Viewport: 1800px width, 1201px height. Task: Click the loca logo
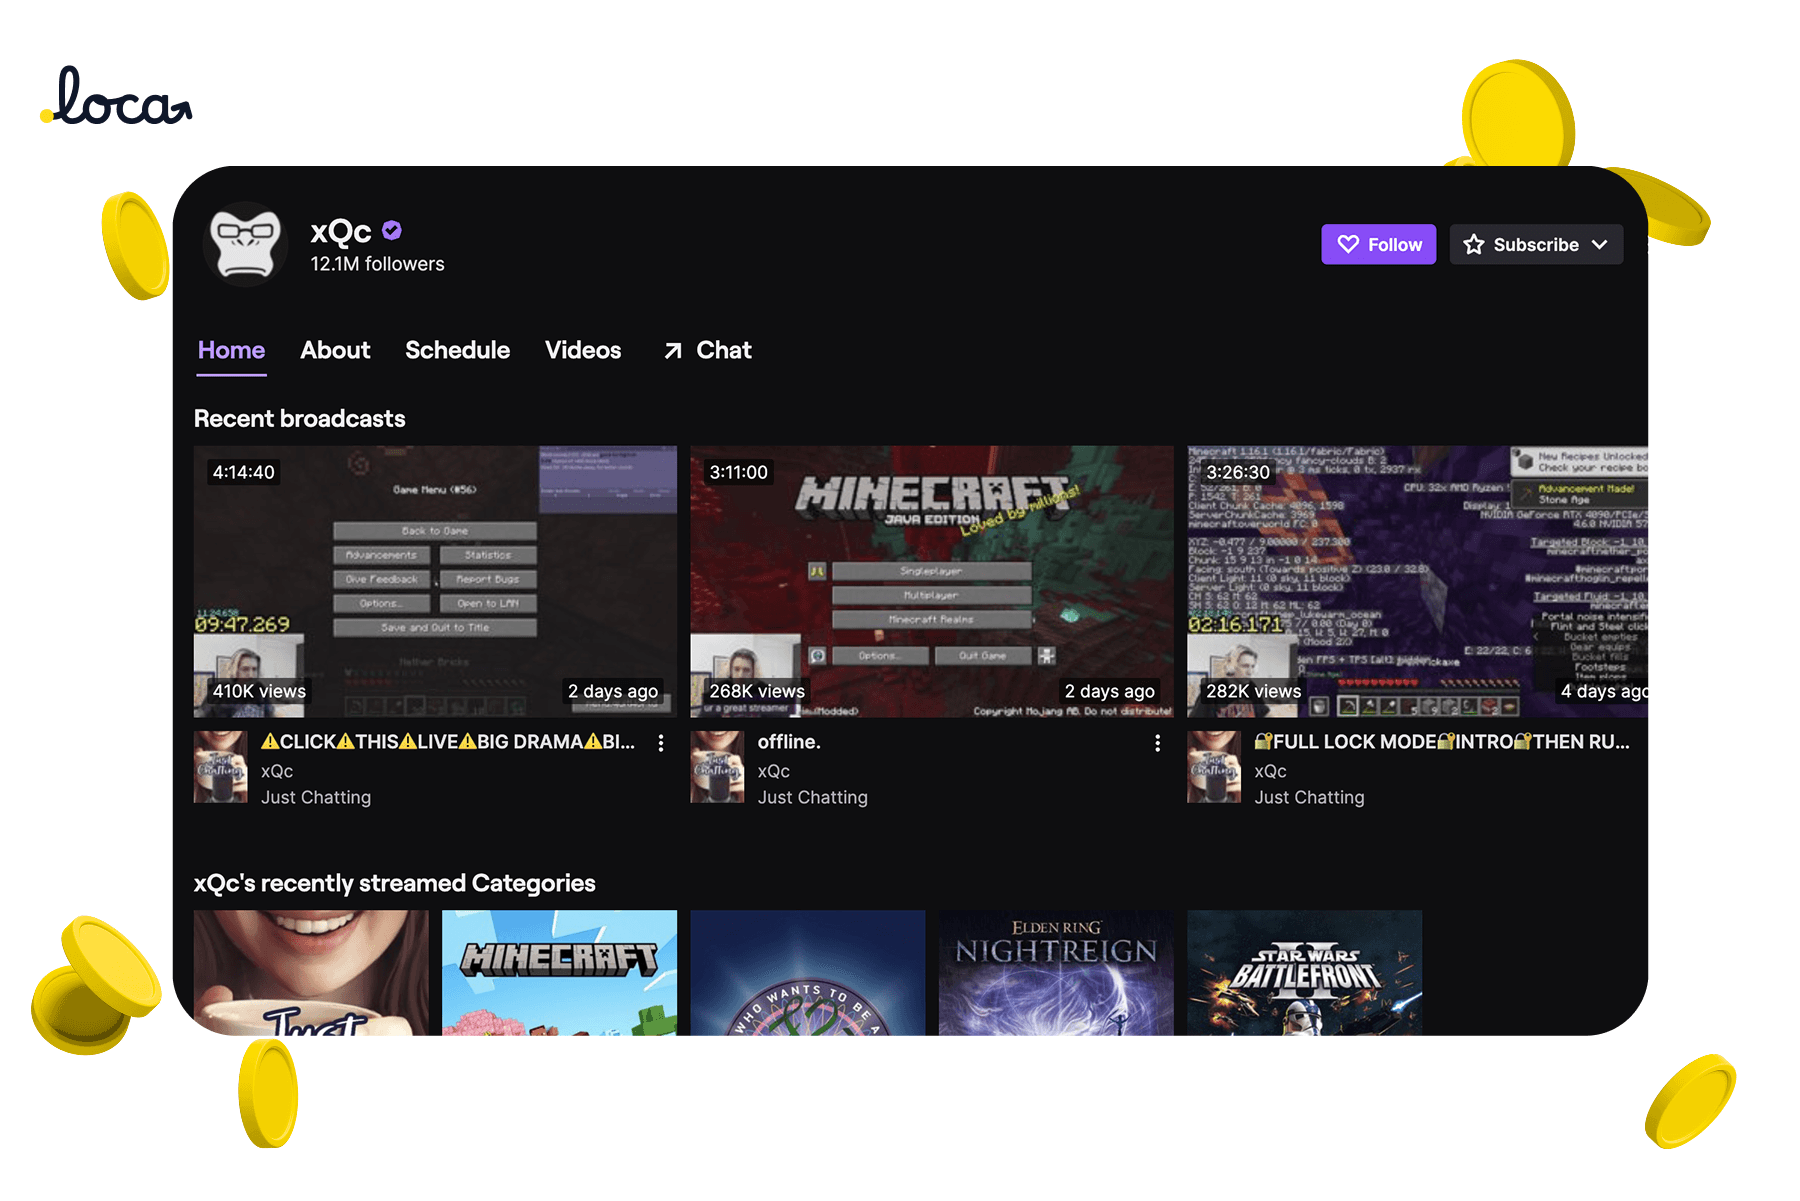[117, 97]
